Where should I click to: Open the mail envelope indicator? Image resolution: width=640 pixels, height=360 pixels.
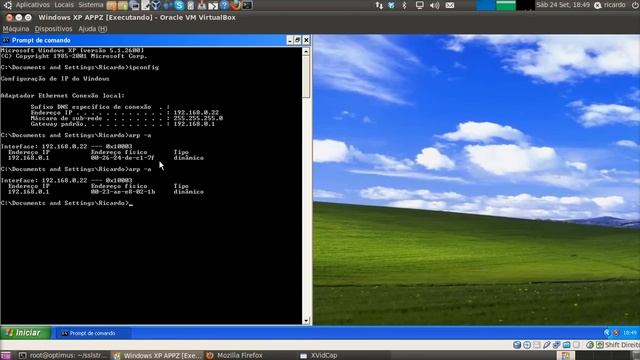(450, 5)
